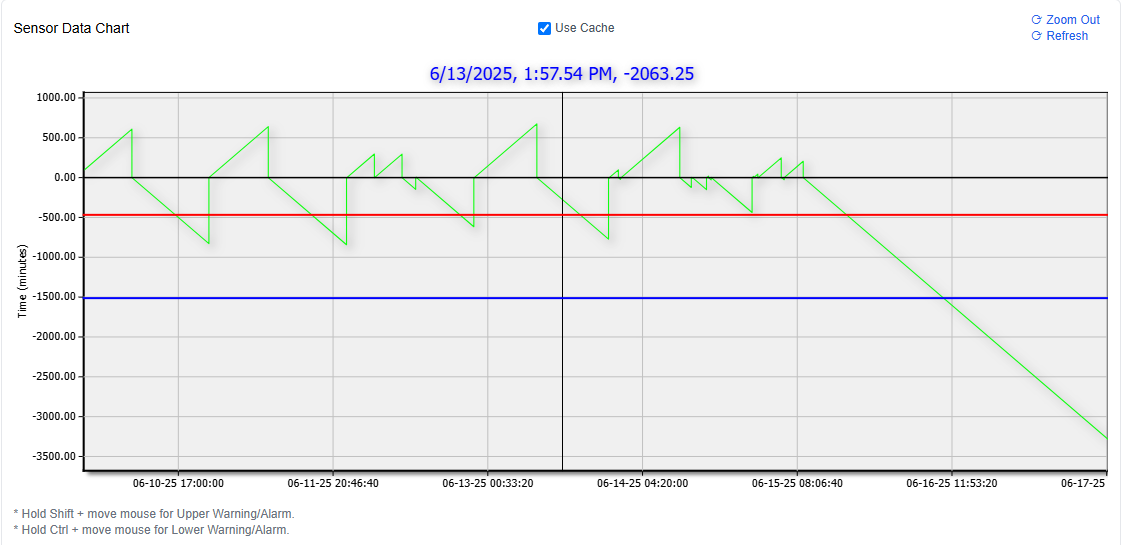Click the Sensor Data Chart title
This screenshot has width=1128, height=545.
click(x=71, y=28)
